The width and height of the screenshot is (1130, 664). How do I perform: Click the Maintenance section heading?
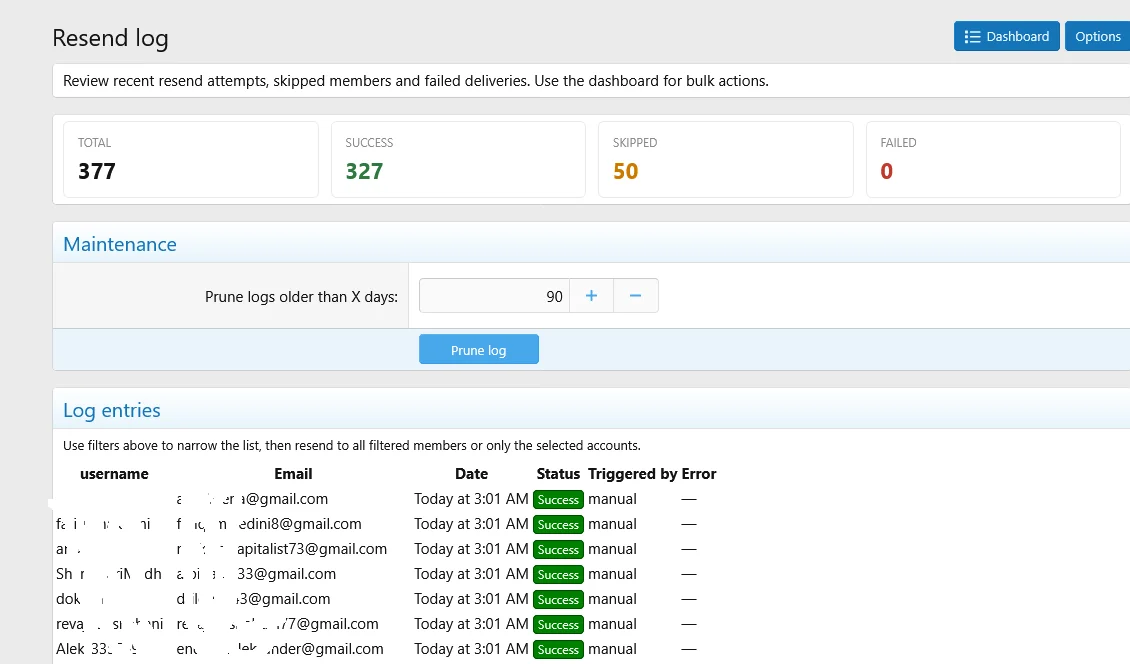coord(120,244)
